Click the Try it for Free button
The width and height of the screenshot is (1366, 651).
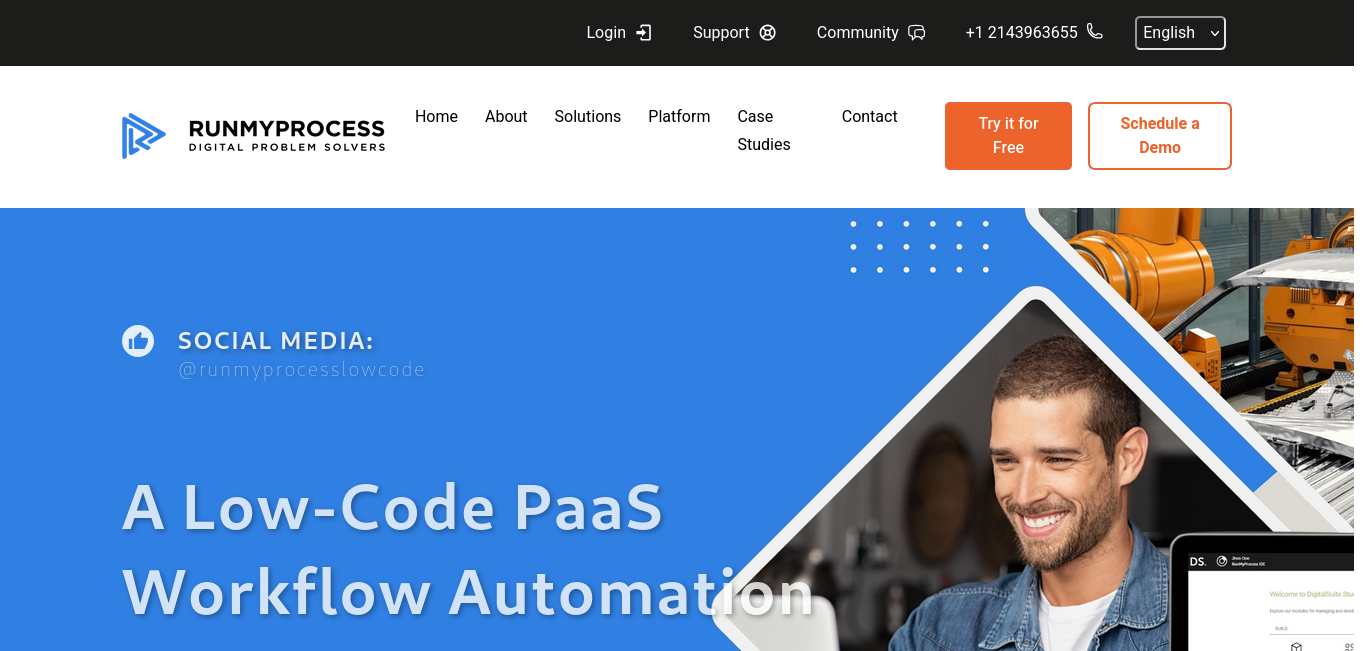click(x=1008, y=136)
